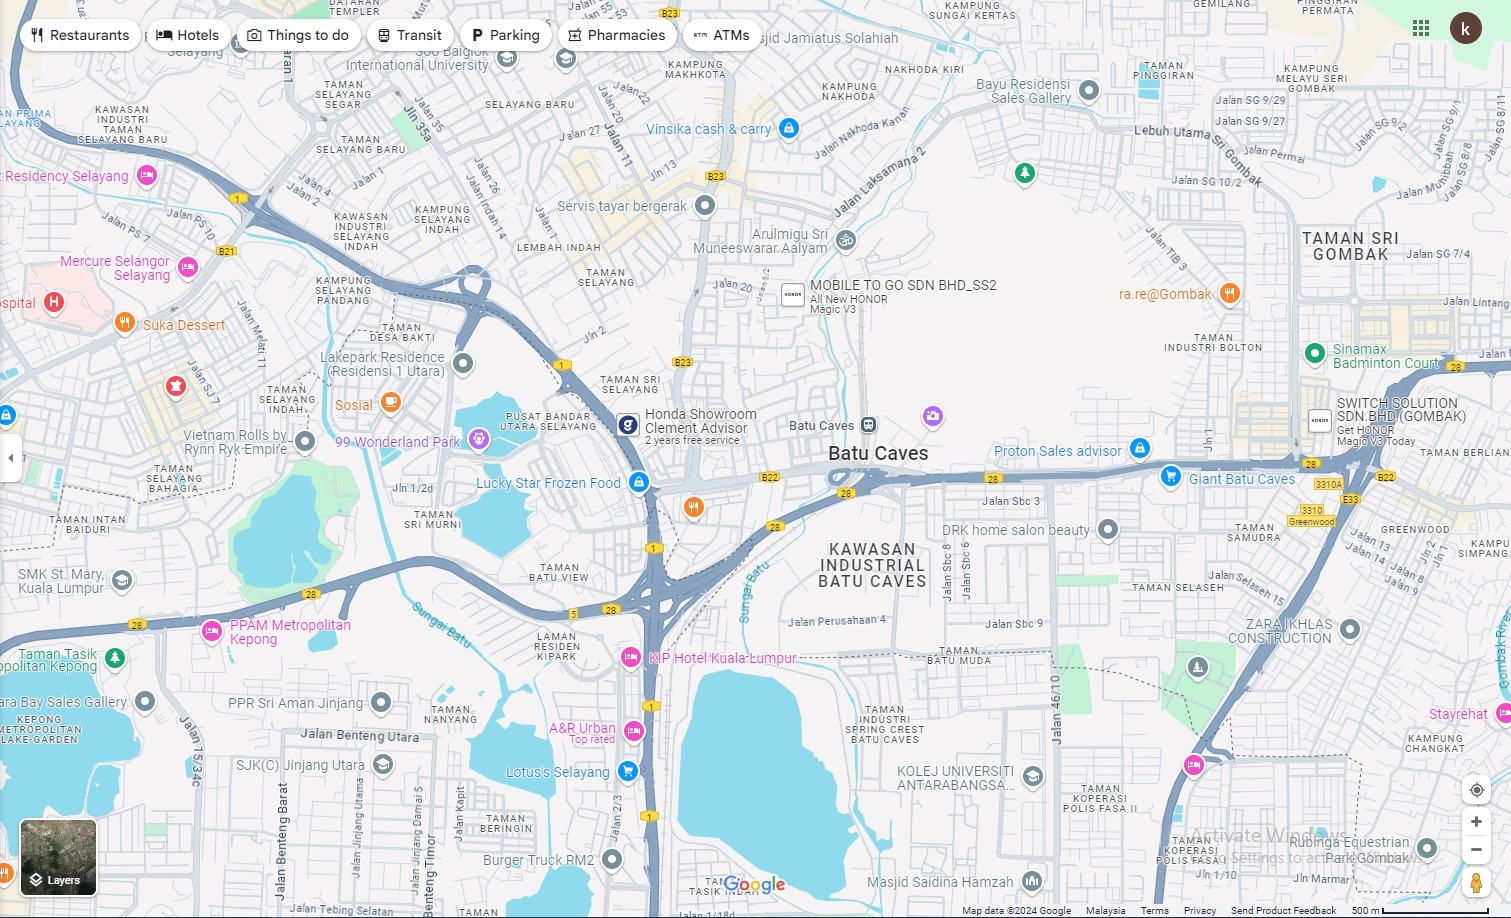Open SWITCH SOLUTION SDN BHD marker
Image resolution: width=1511 pixels, height=918 pixels.
[x=1320, y=421]
